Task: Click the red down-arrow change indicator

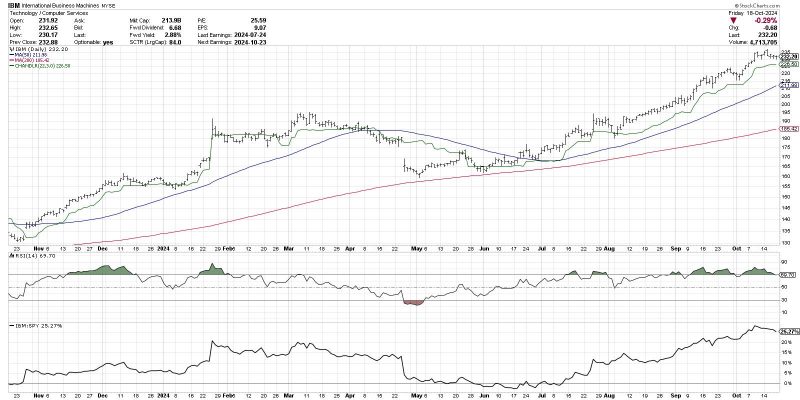Action: 734,21
